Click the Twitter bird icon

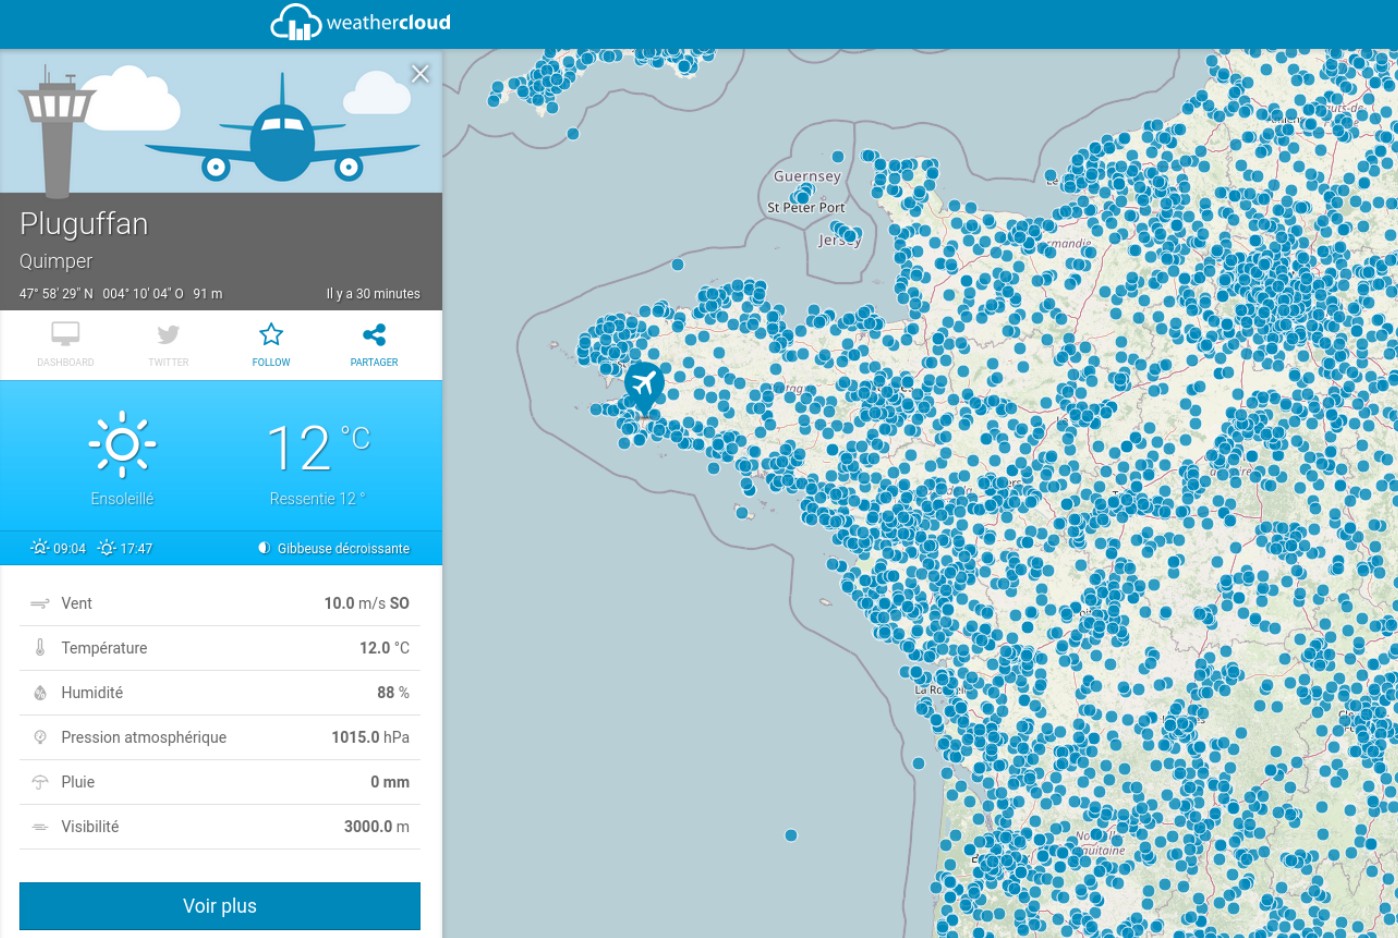168,334
